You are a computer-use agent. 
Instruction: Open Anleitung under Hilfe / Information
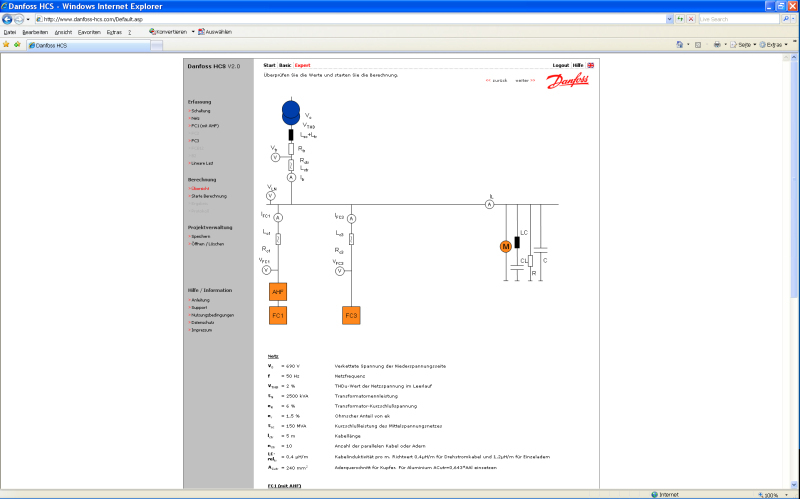[x=199, y=300]
